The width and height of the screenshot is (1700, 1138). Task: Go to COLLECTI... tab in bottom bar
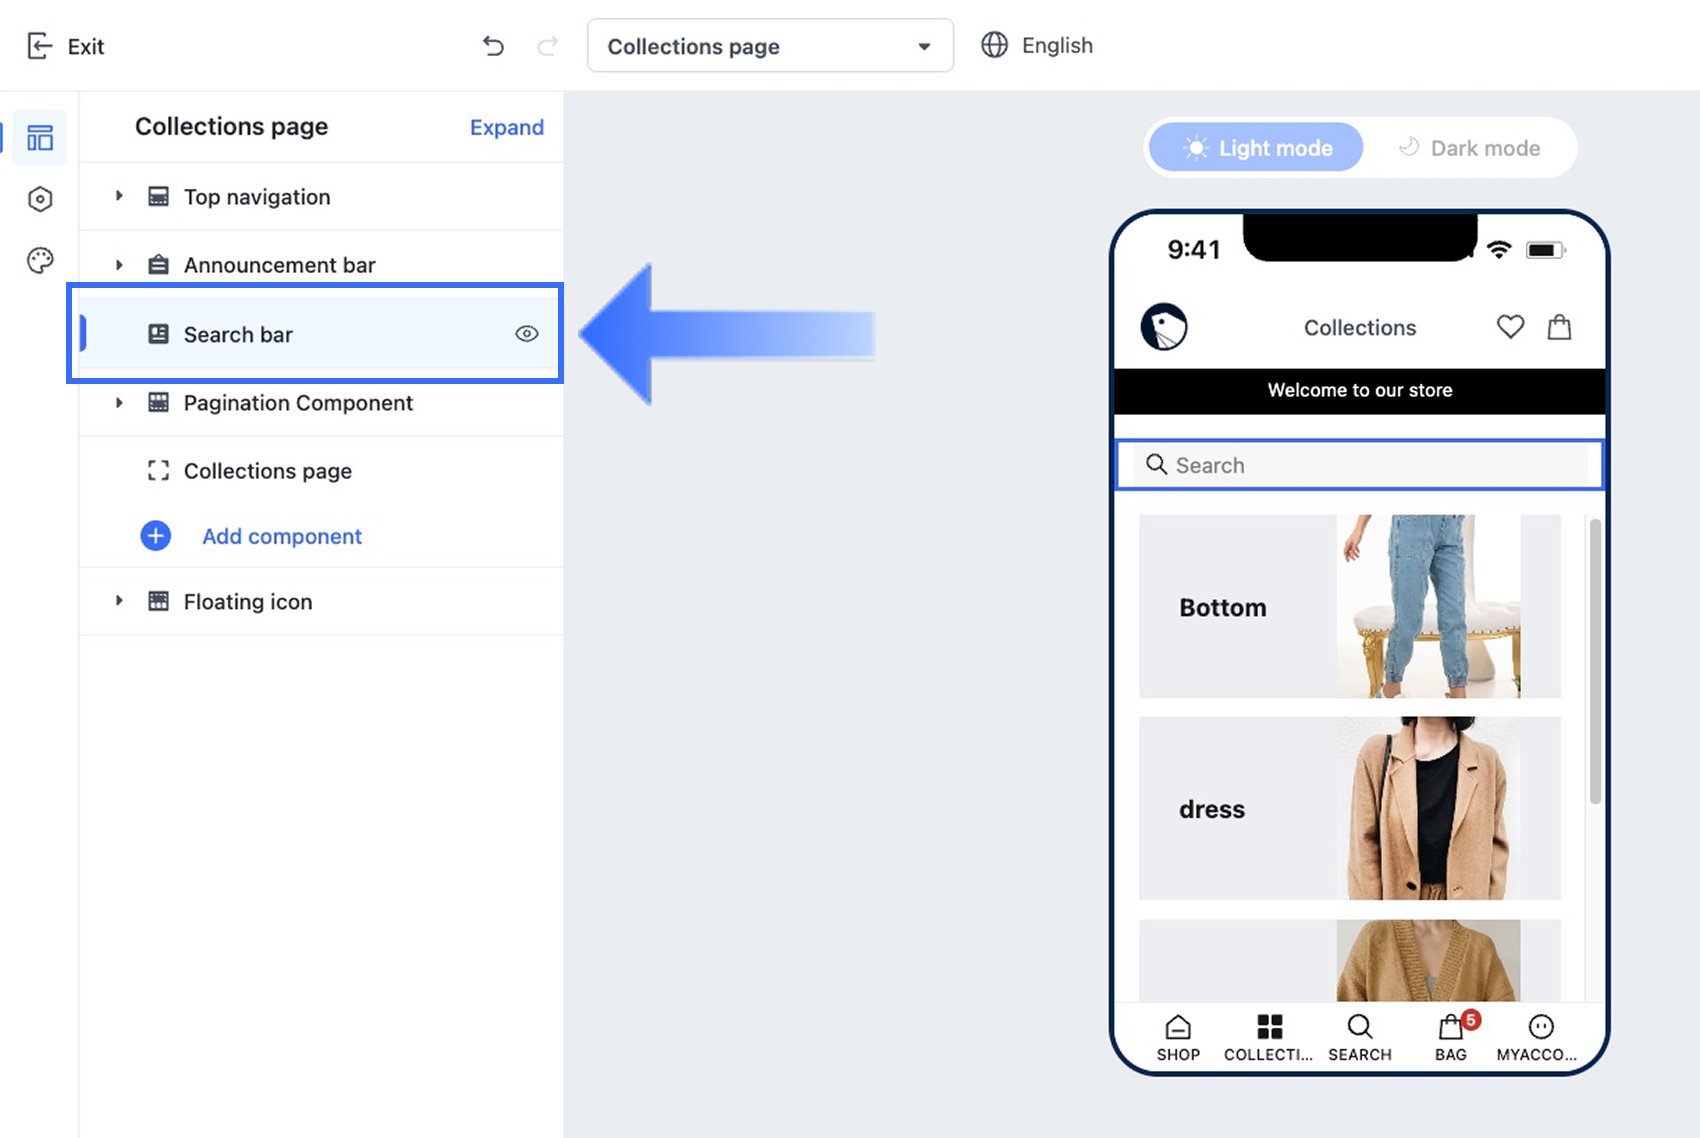click(x=1269, y=1038)
